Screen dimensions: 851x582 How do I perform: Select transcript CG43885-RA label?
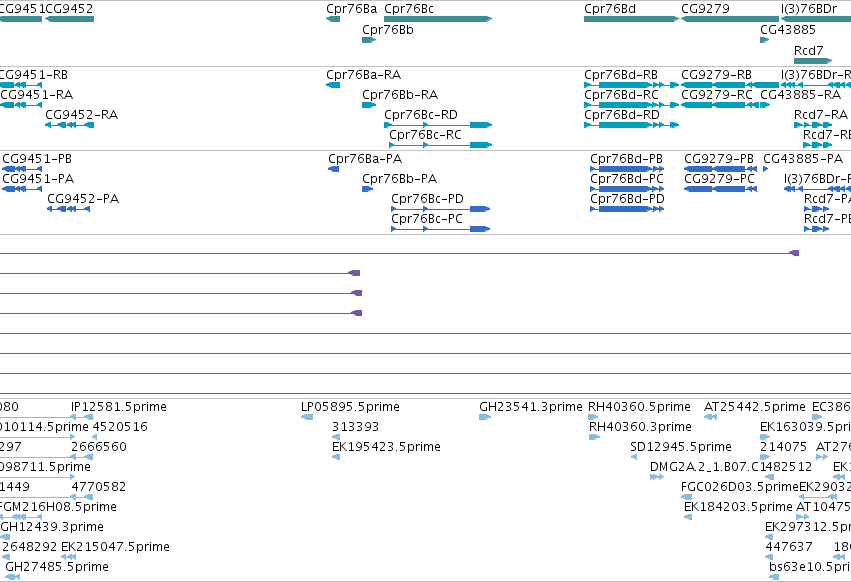point(801,94)
